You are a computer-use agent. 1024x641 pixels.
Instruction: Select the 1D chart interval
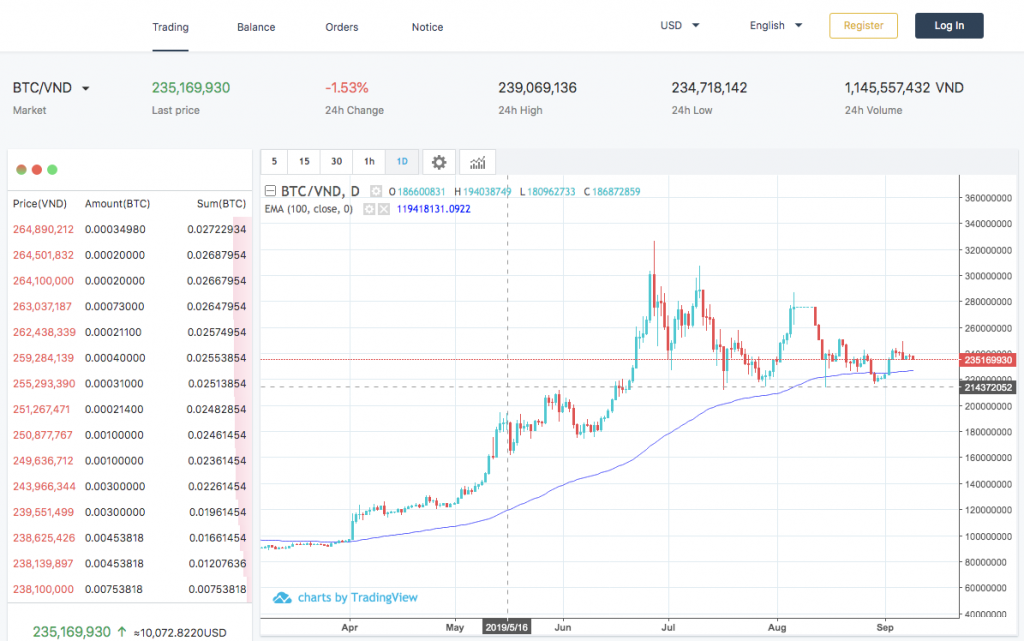[401, 162]
